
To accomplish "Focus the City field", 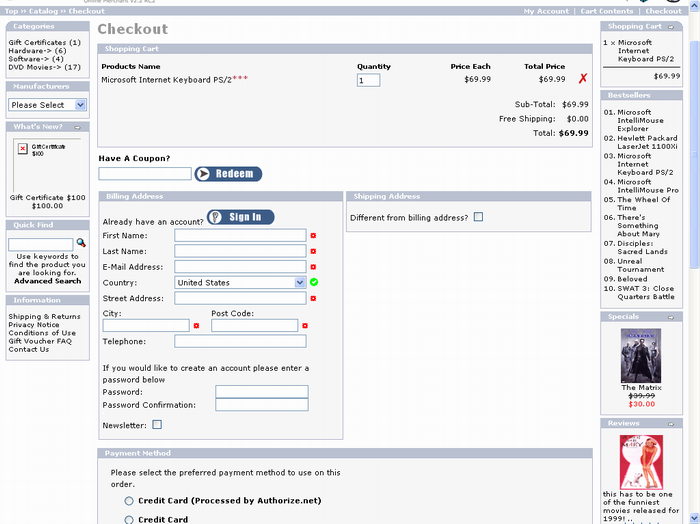I will 146,325.
